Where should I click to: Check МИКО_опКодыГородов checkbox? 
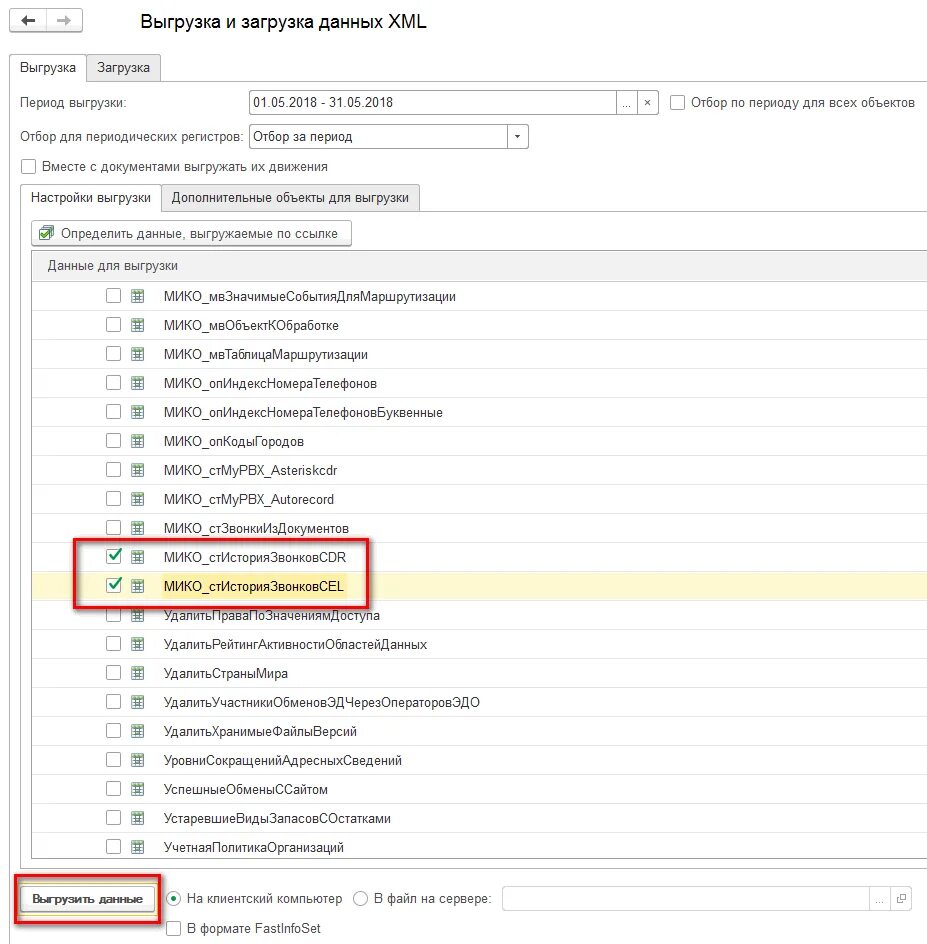(x=113, y=440)
